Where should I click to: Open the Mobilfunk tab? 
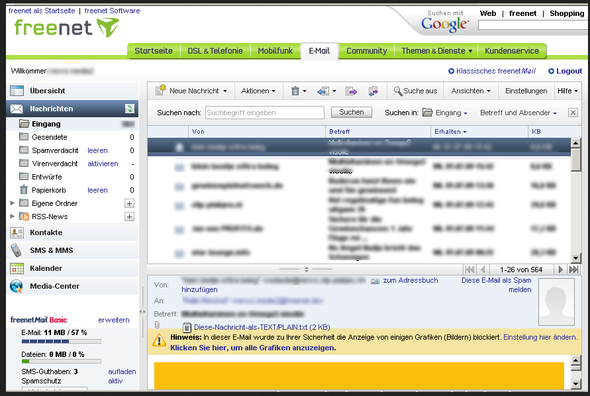[x=275, y=51]
